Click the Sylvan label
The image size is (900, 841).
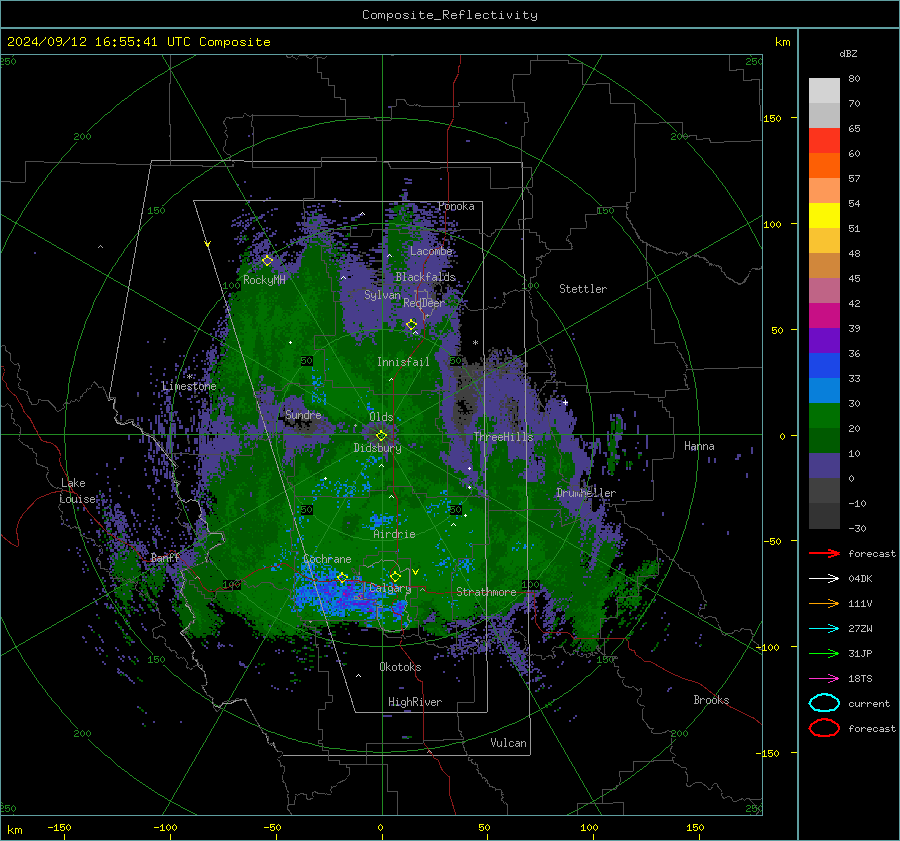pyautogui.click(x=382, y=295)
